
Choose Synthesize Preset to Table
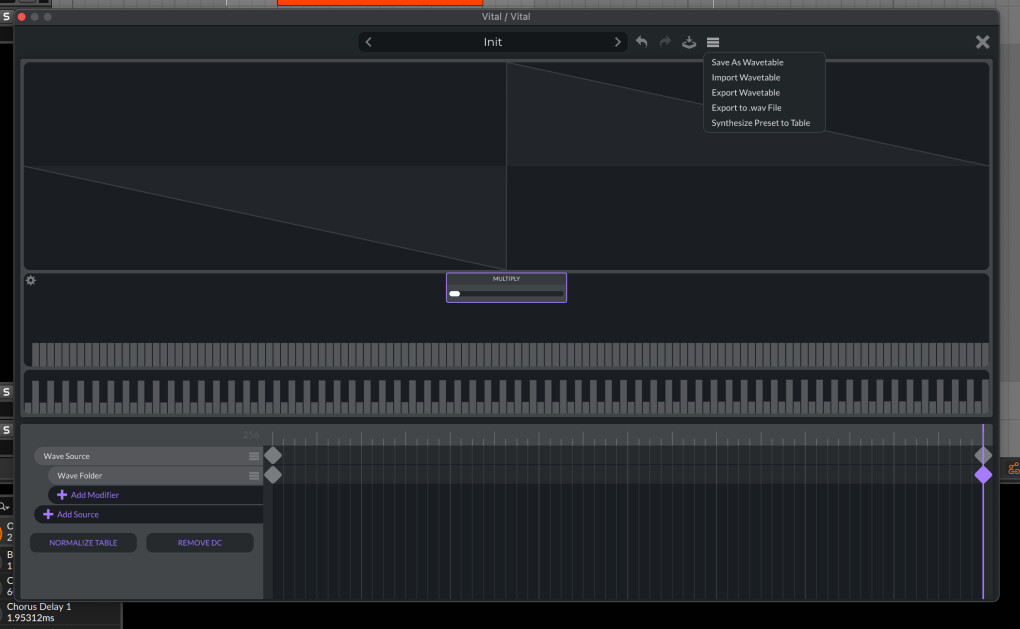760,123
